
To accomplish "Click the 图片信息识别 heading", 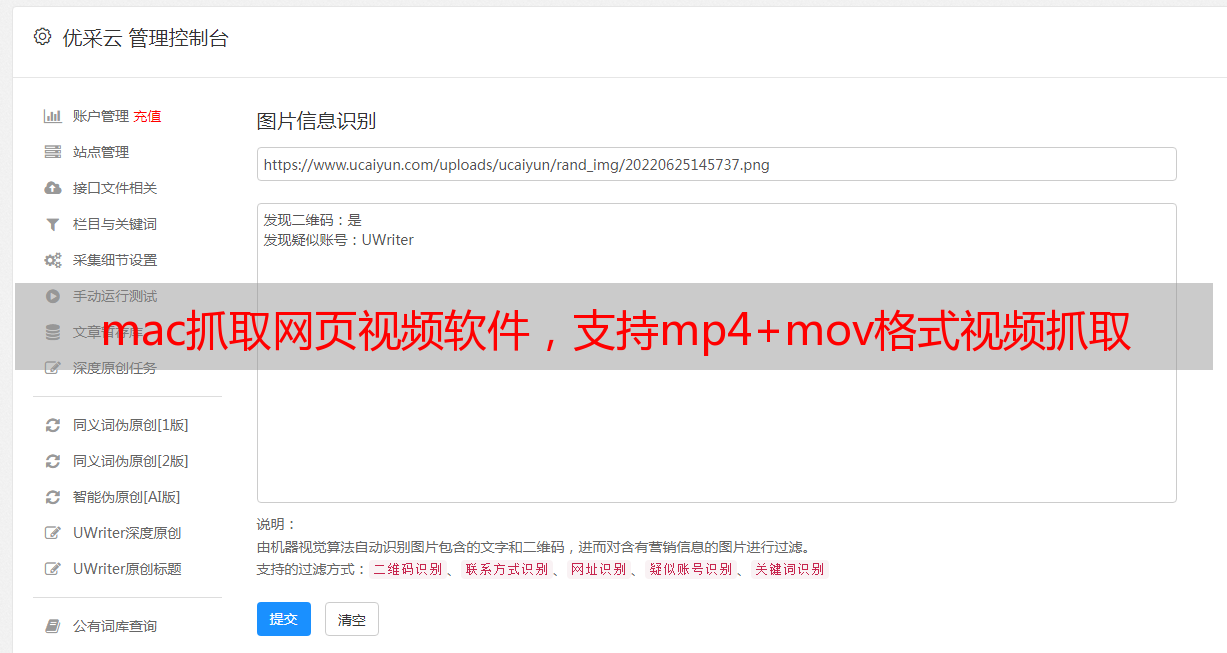I will (x=316, y=121).
